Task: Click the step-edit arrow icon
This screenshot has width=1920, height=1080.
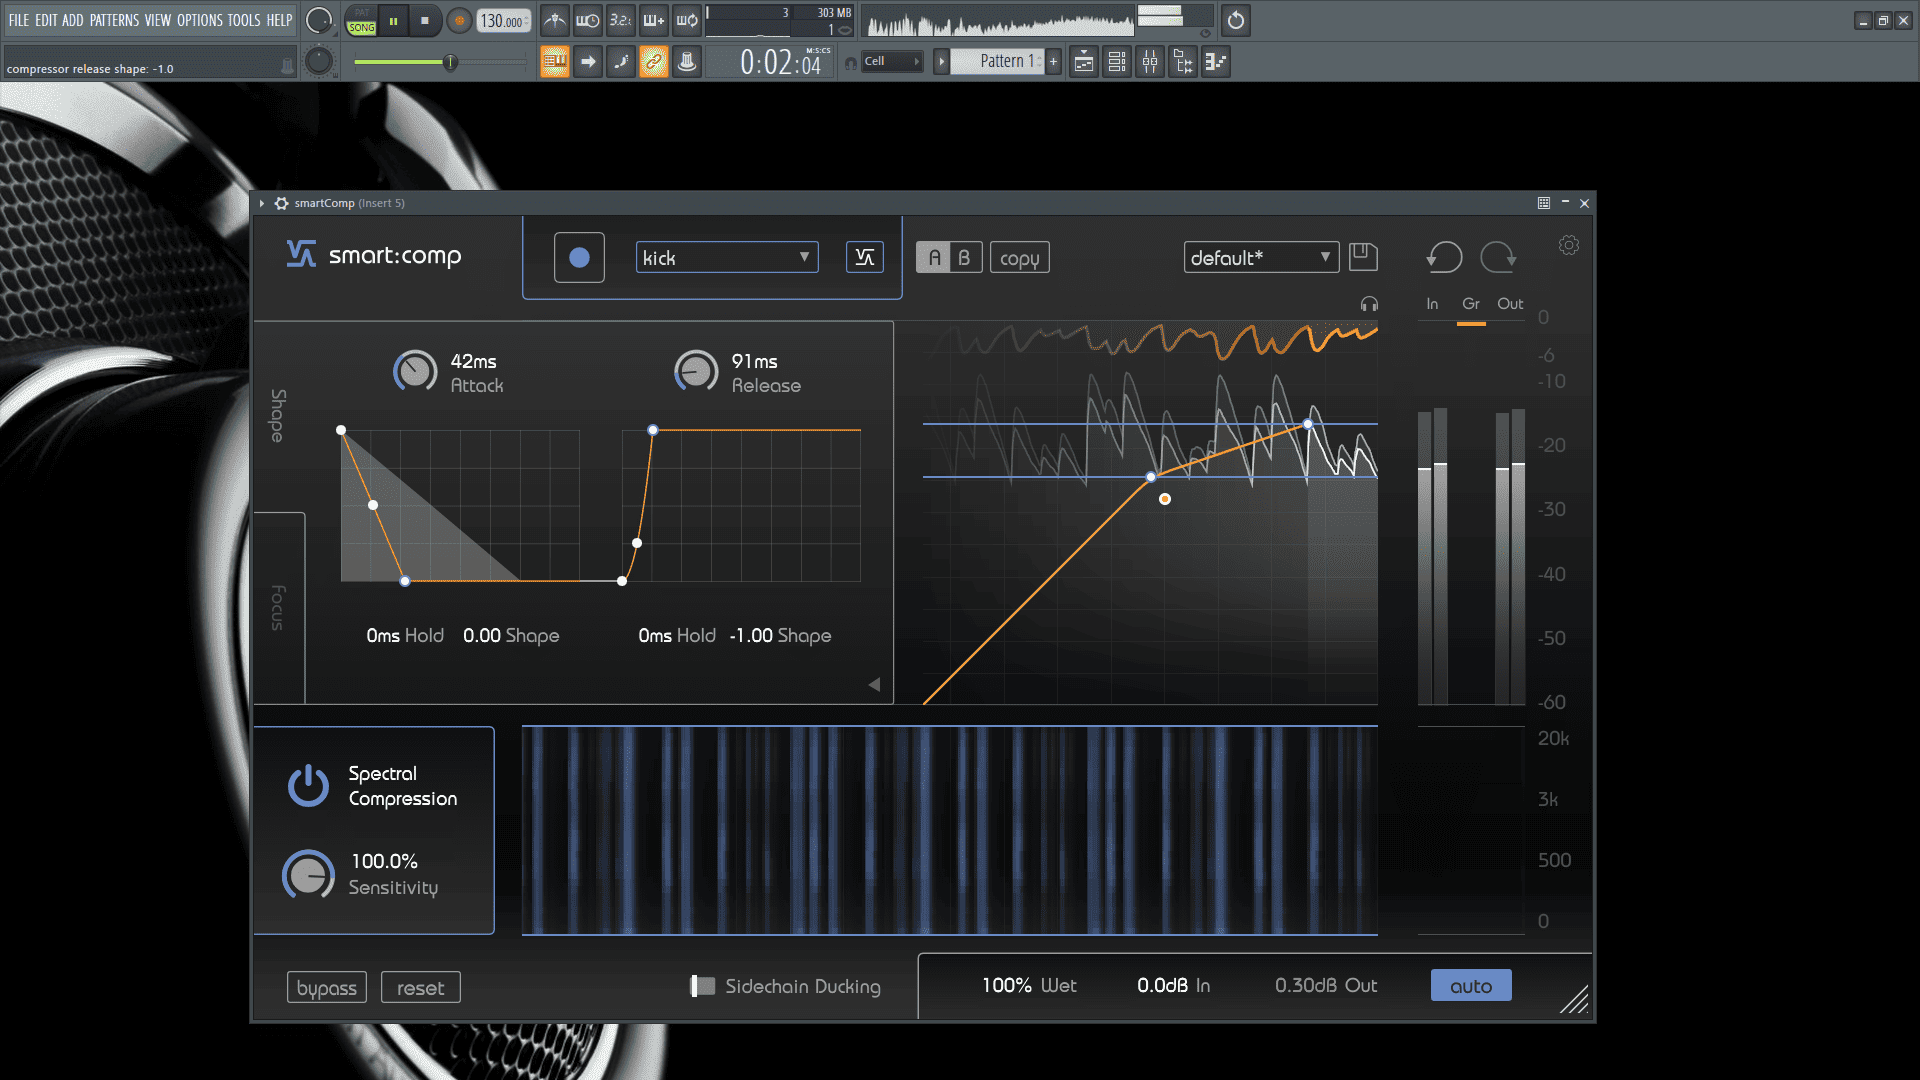Action: click(588, 62)
